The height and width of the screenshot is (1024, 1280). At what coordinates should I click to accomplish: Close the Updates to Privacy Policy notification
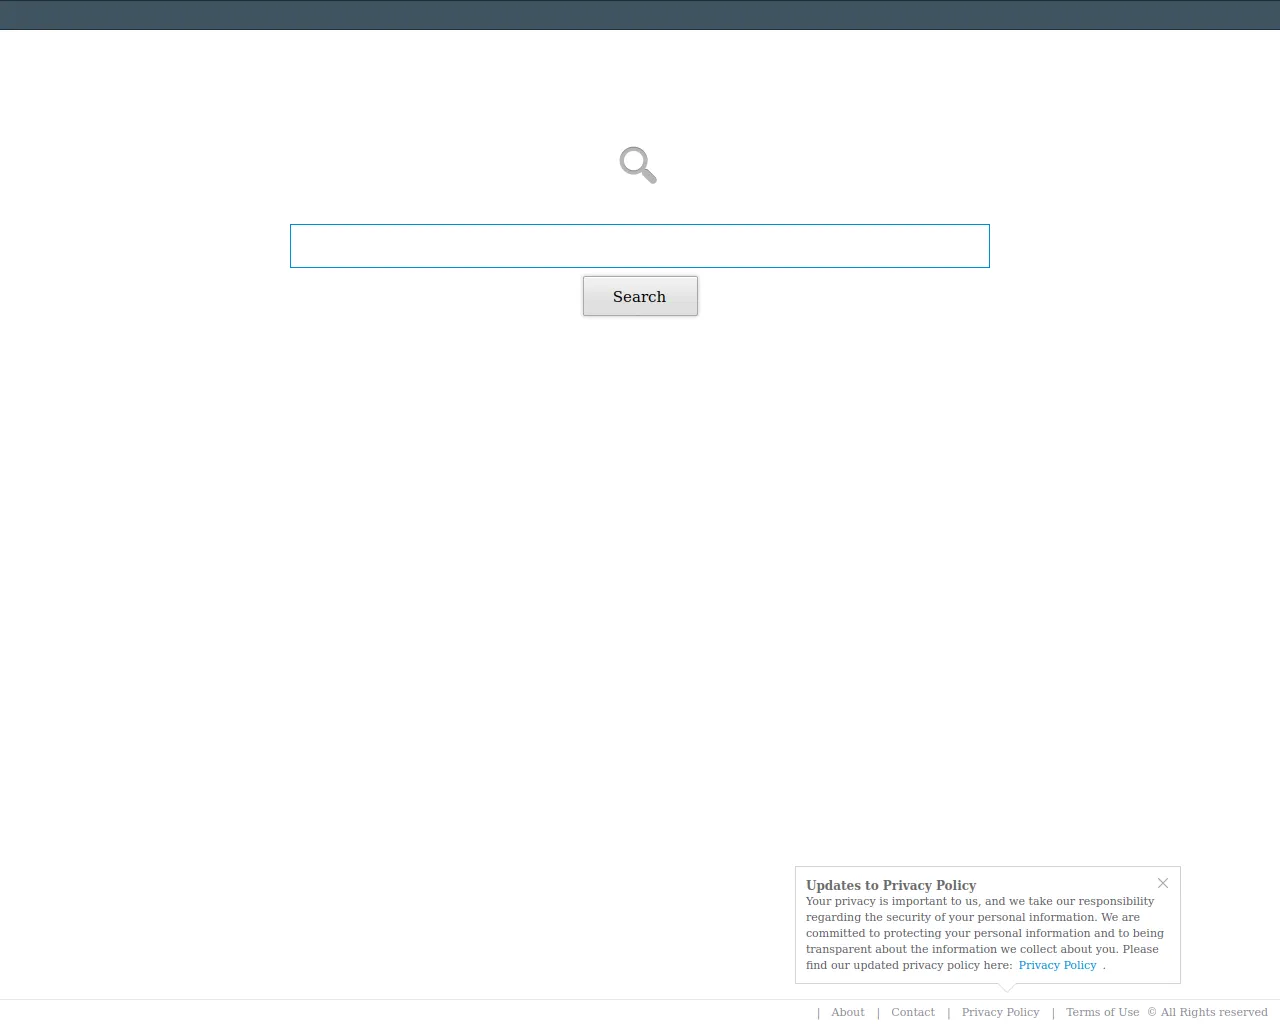click(1163, 883)
